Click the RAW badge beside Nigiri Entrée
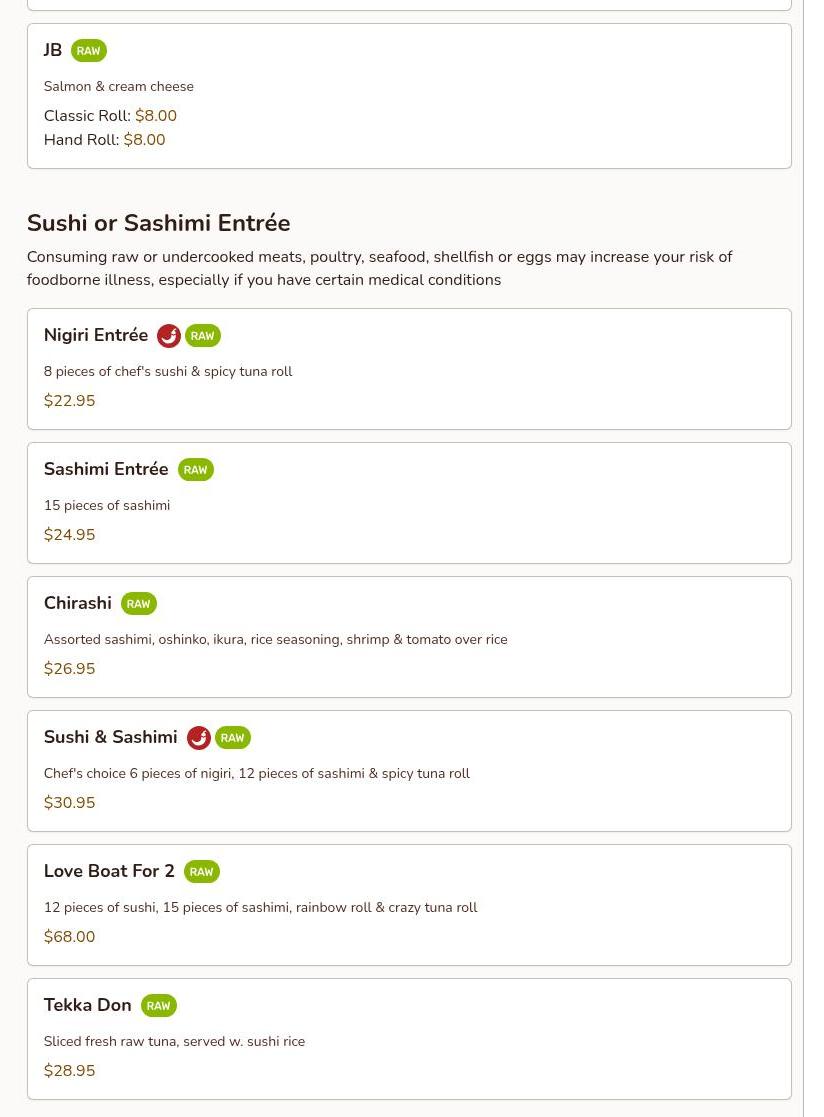Viewport: 824px width, 1117px height. (x=203, y=336)
